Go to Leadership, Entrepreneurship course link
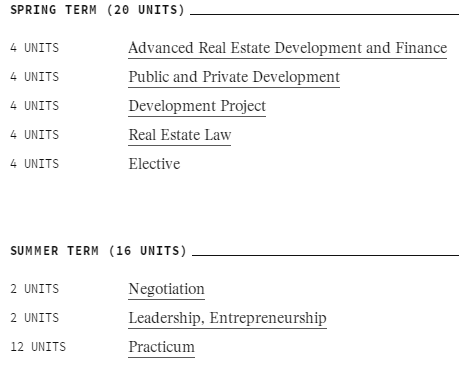Viewport: 459px width, 369px height. (227, 318)
